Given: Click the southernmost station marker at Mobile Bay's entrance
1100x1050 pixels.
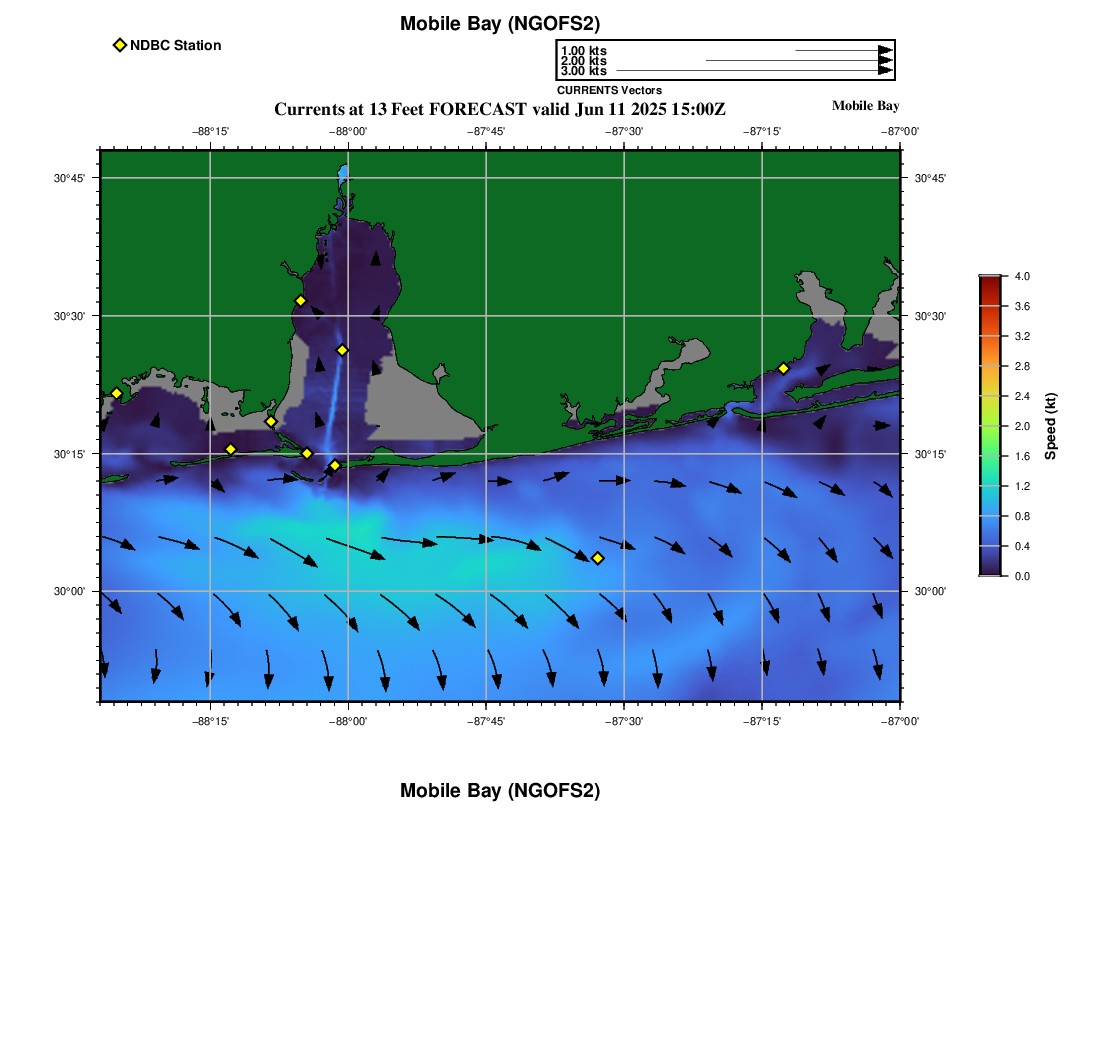Looking at the screenshot, I should tap(335, 465).
